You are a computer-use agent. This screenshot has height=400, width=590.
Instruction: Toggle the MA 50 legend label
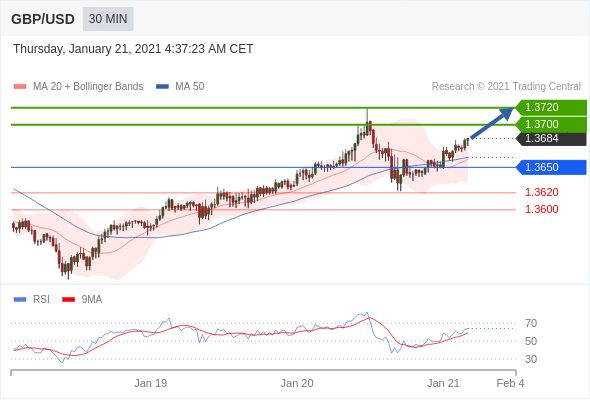(x=190, y=87)
